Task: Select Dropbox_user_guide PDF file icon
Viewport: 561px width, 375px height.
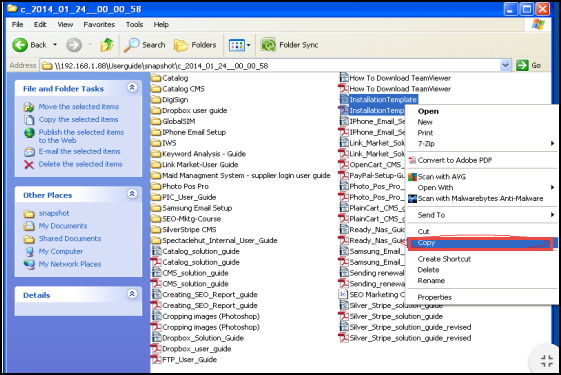Action: pyautogui.click(x=156, y=348)
